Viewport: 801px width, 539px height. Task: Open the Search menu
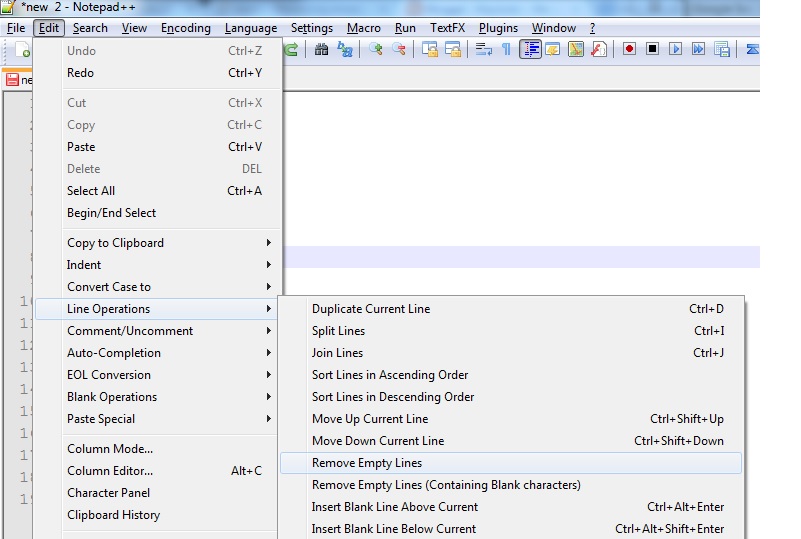click(90, 28)
